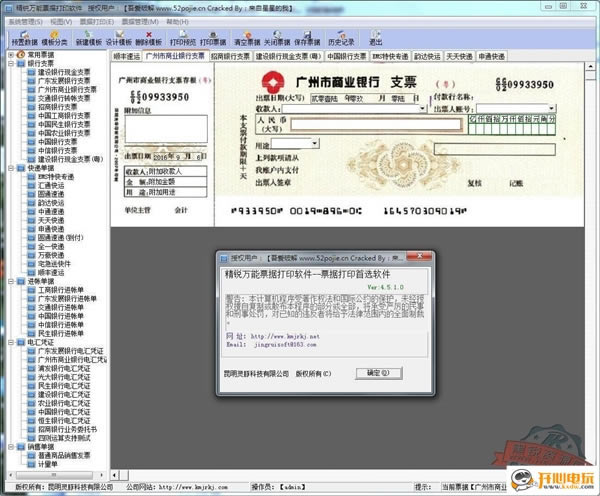Click the 用 途:附加用途 stub field
This screenshot has height=496, width=600.
(166, 192)
